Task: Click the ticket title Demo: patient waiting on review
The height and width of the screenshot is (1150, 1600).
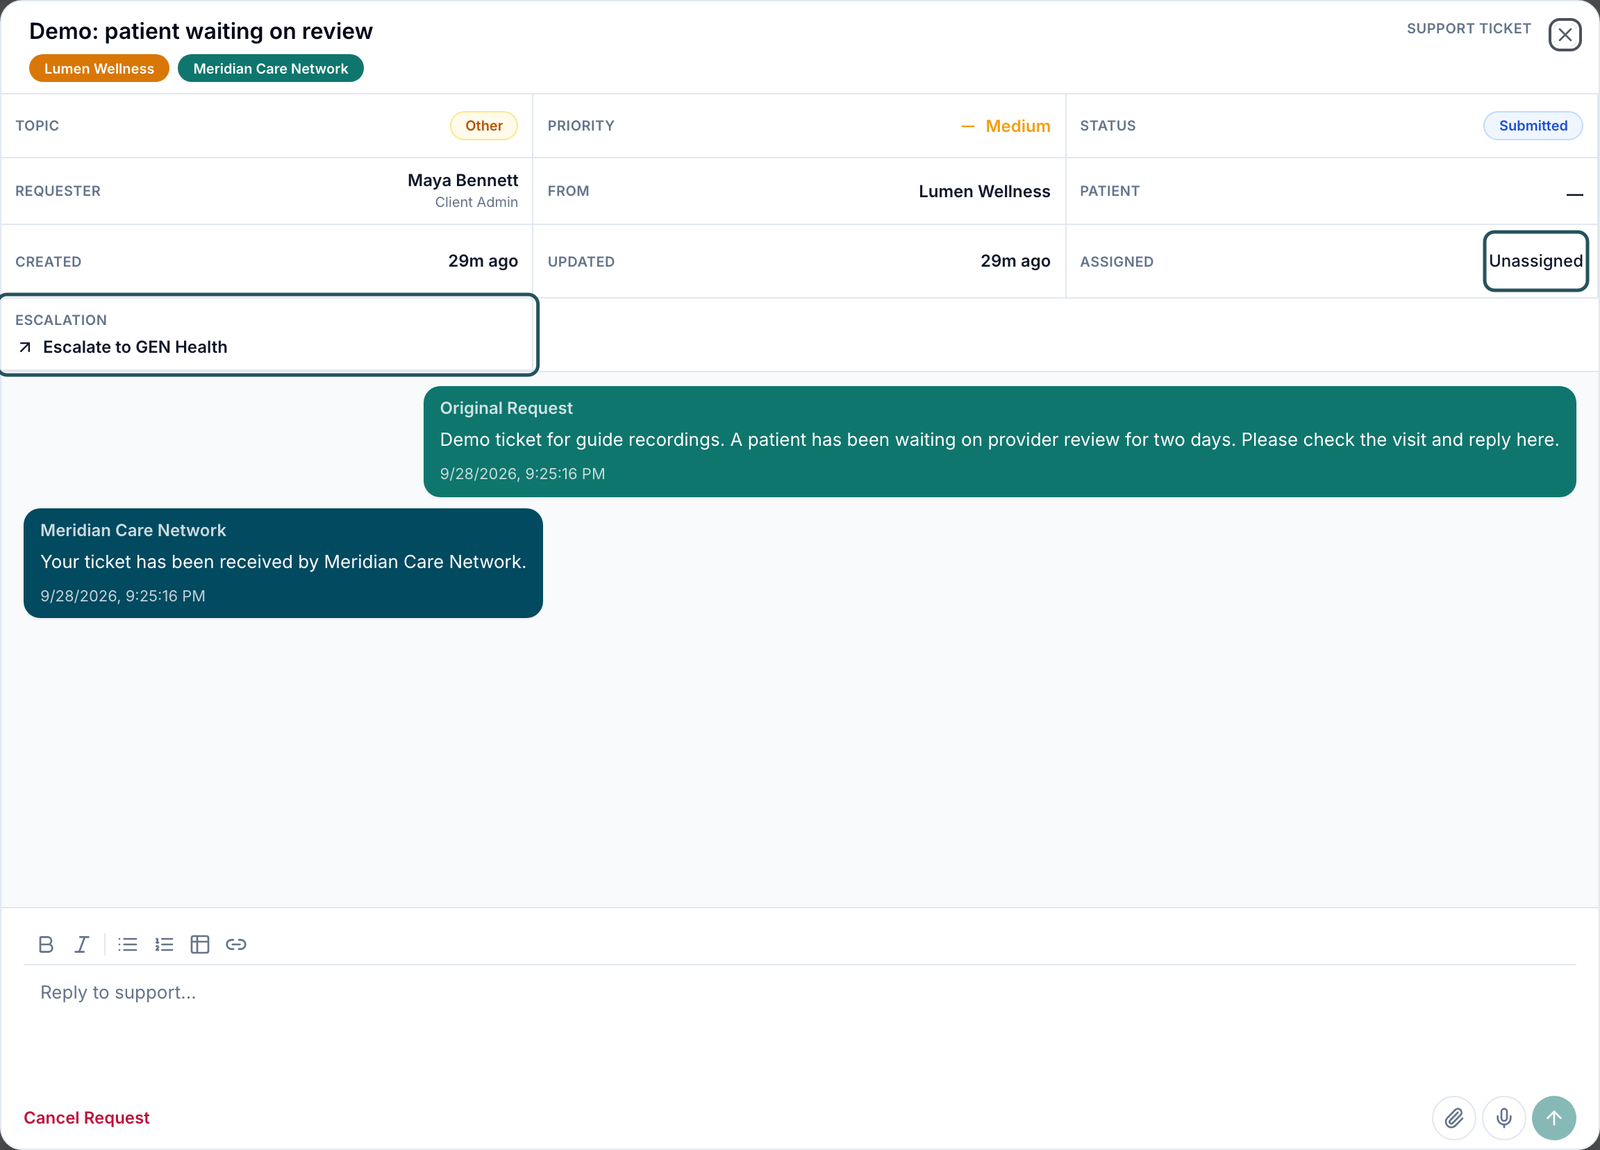Action: pyautogui.click(x=201, y=31)
